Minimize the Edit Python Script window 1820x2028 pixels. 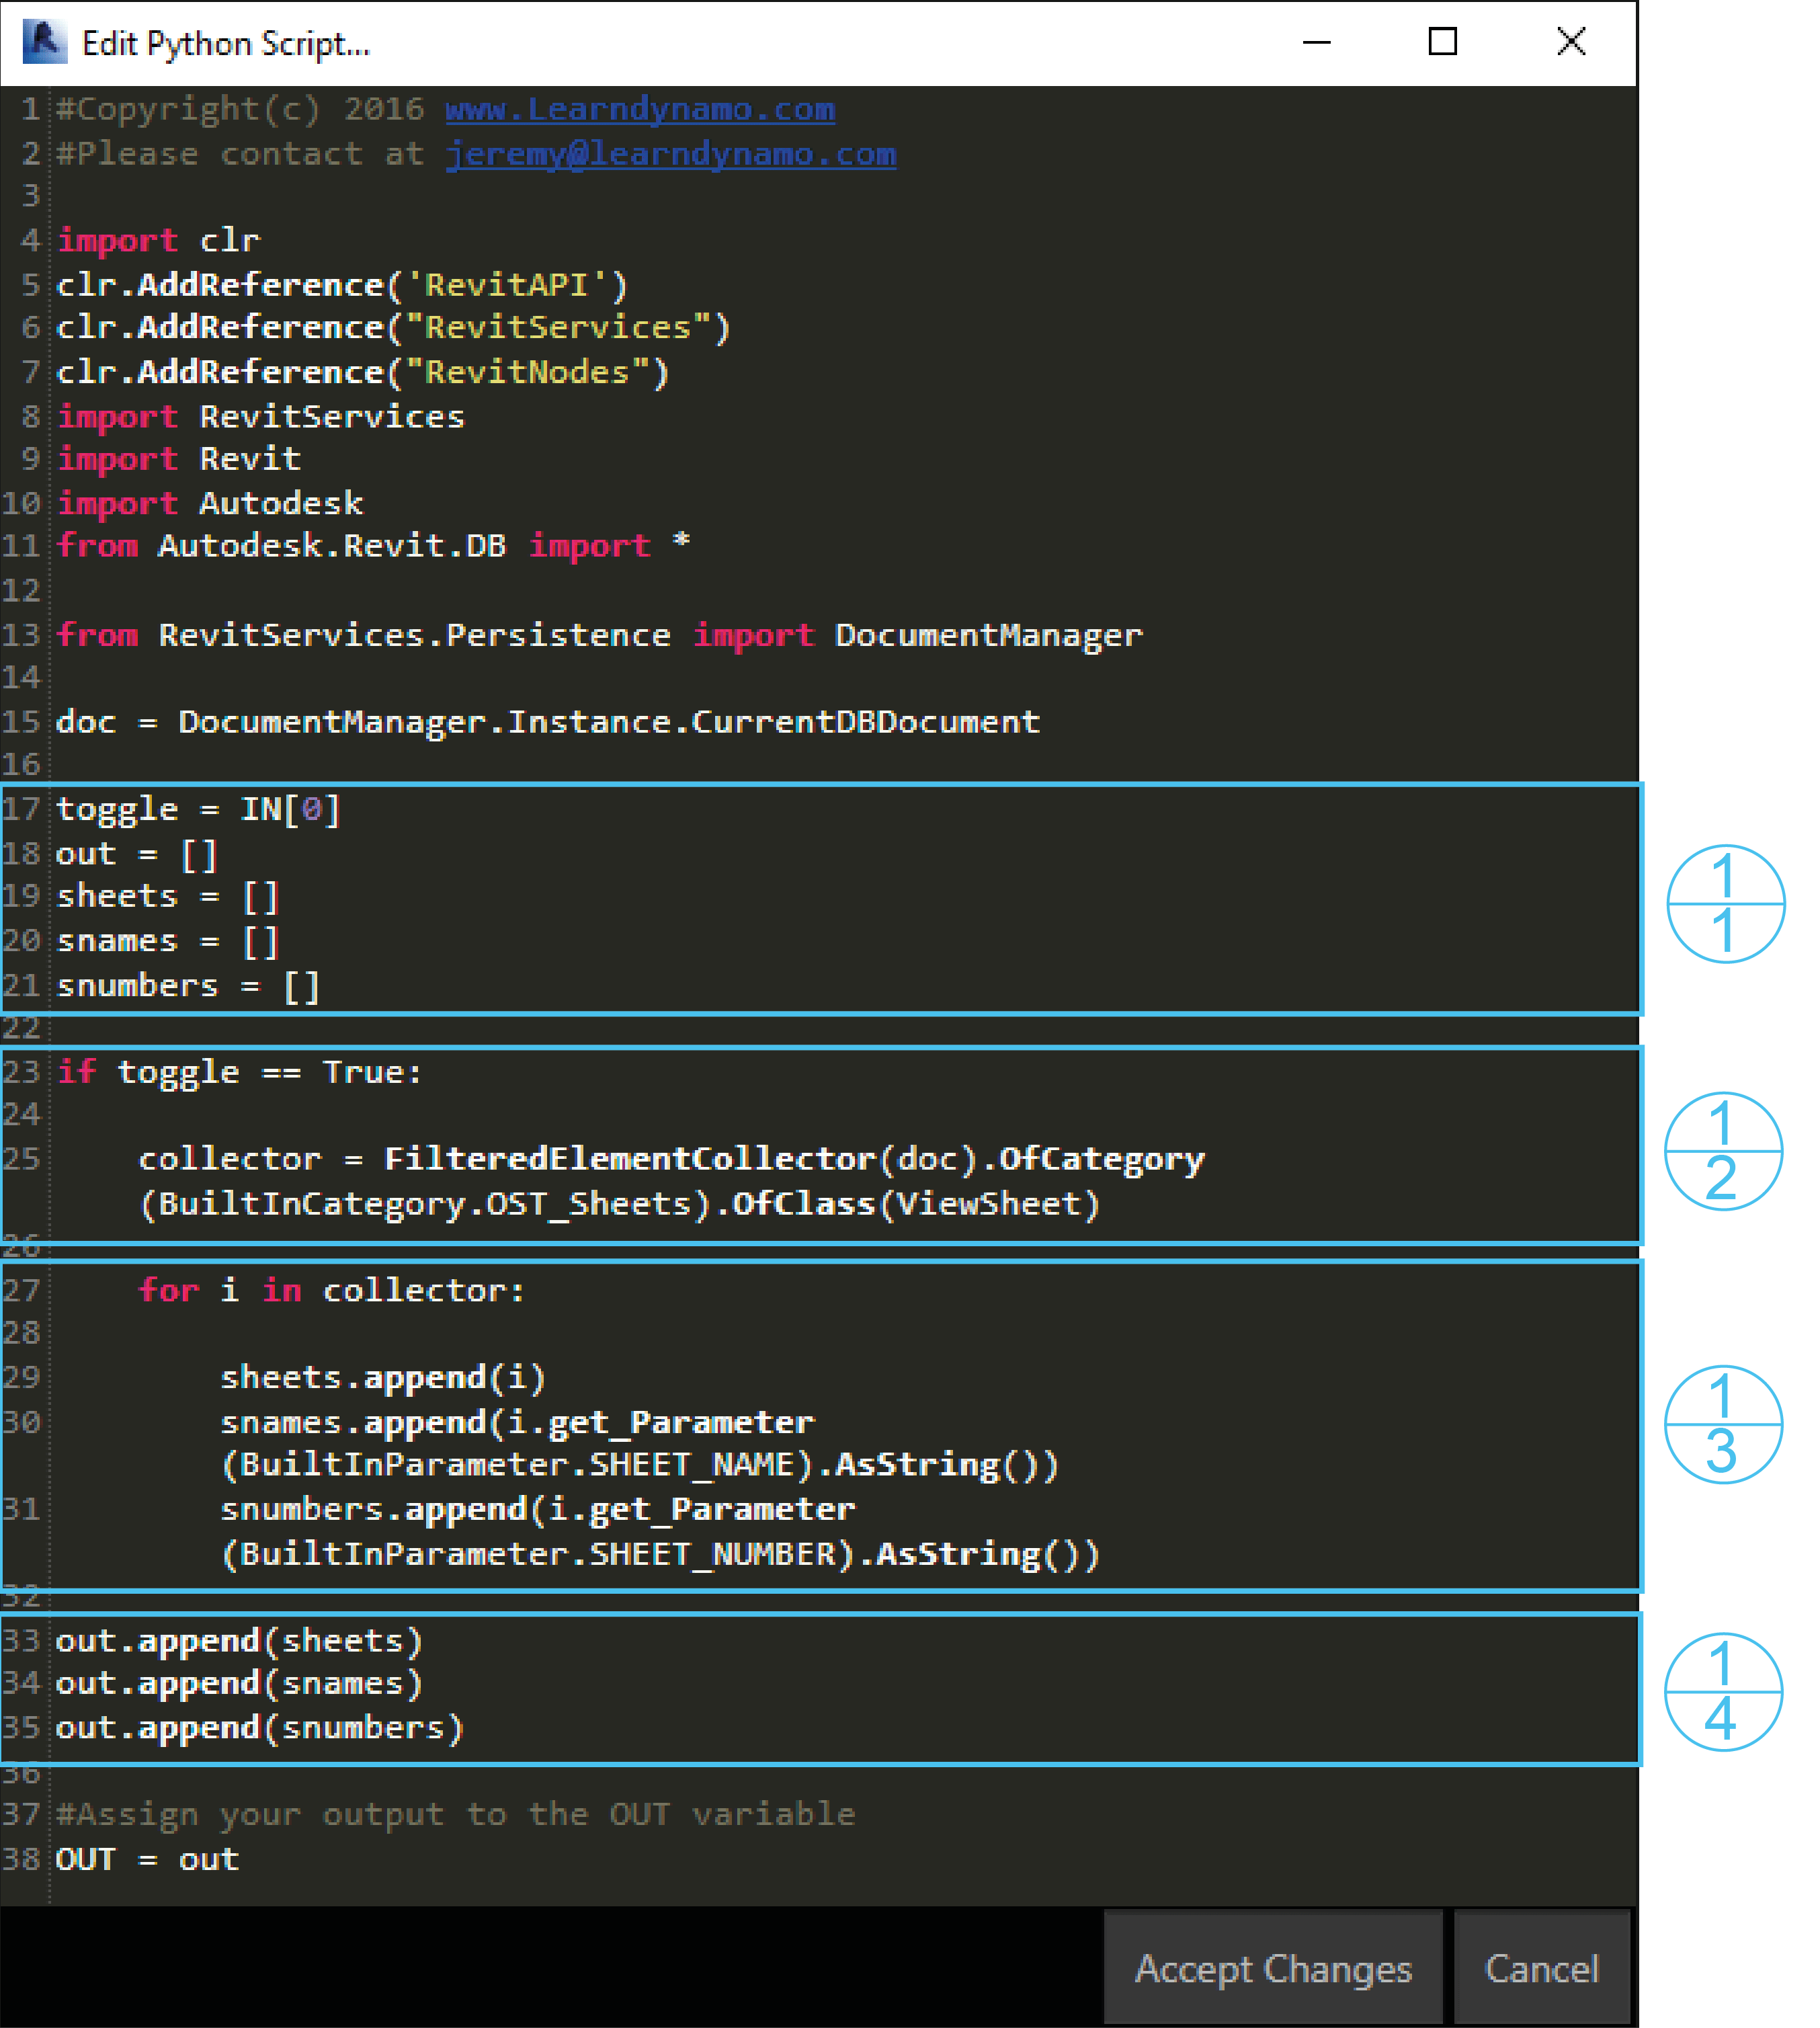pyautogui.click(x=1317, y=42)
